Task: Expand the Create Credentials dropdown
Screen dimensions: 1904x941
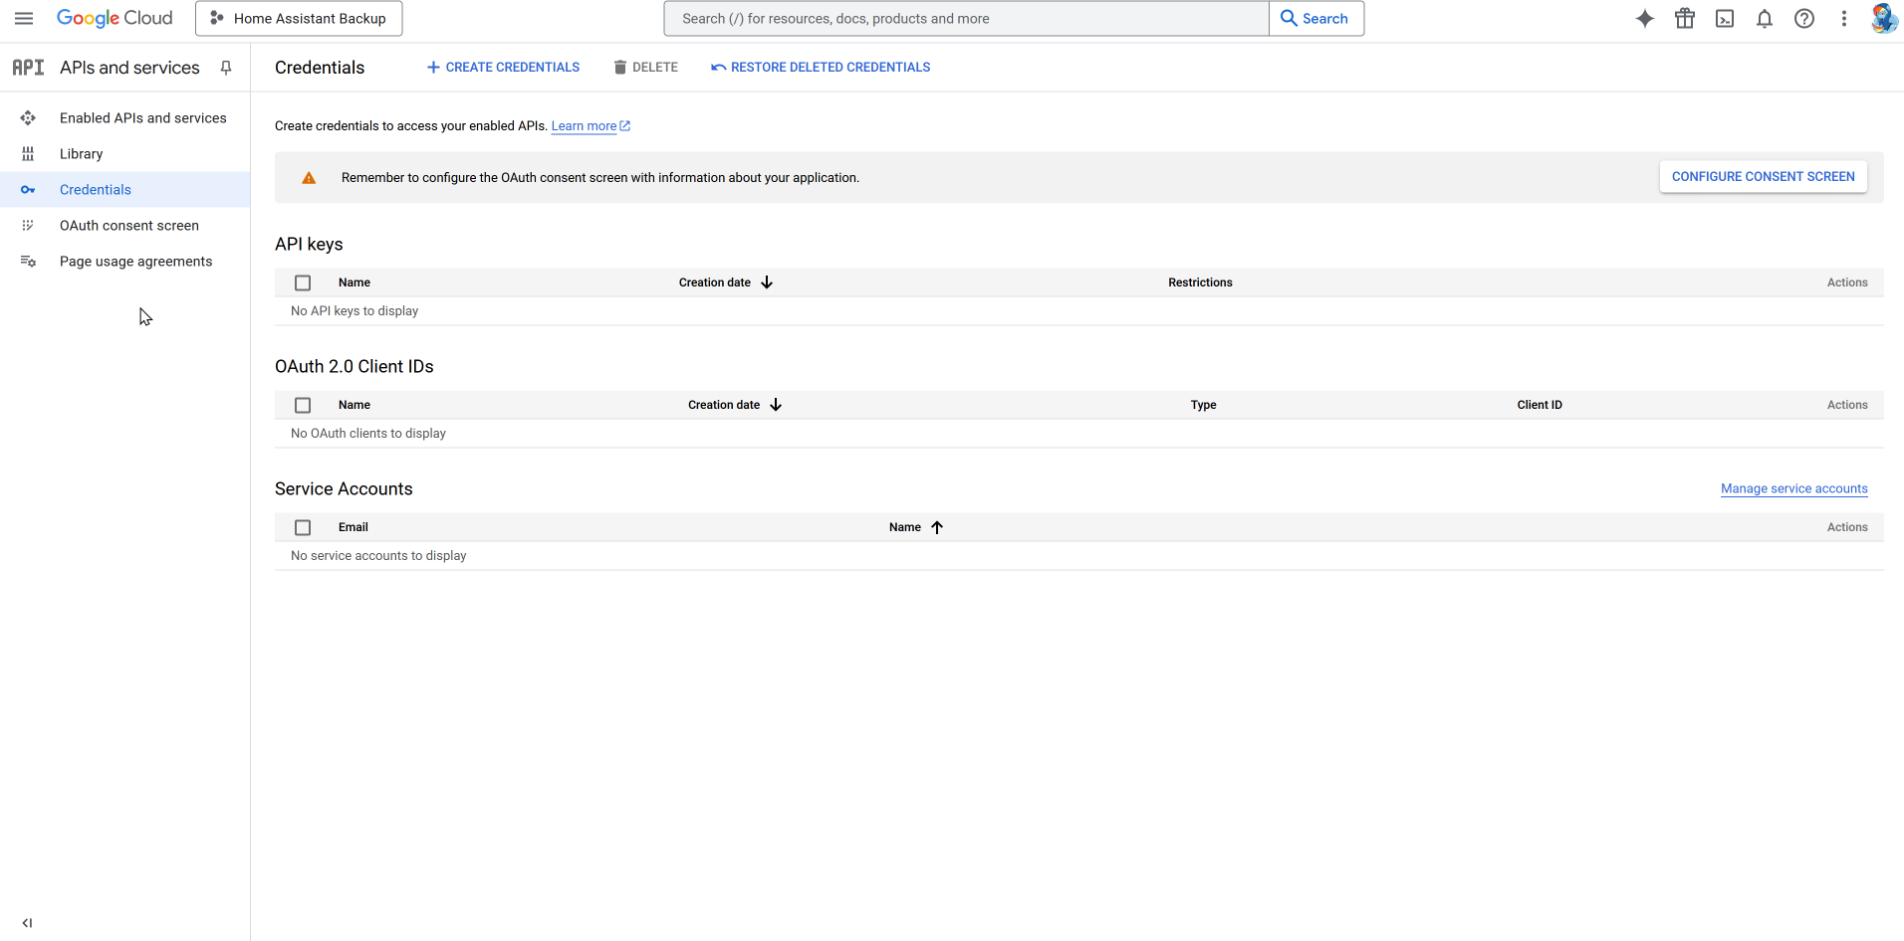Action: coord(503,67)
